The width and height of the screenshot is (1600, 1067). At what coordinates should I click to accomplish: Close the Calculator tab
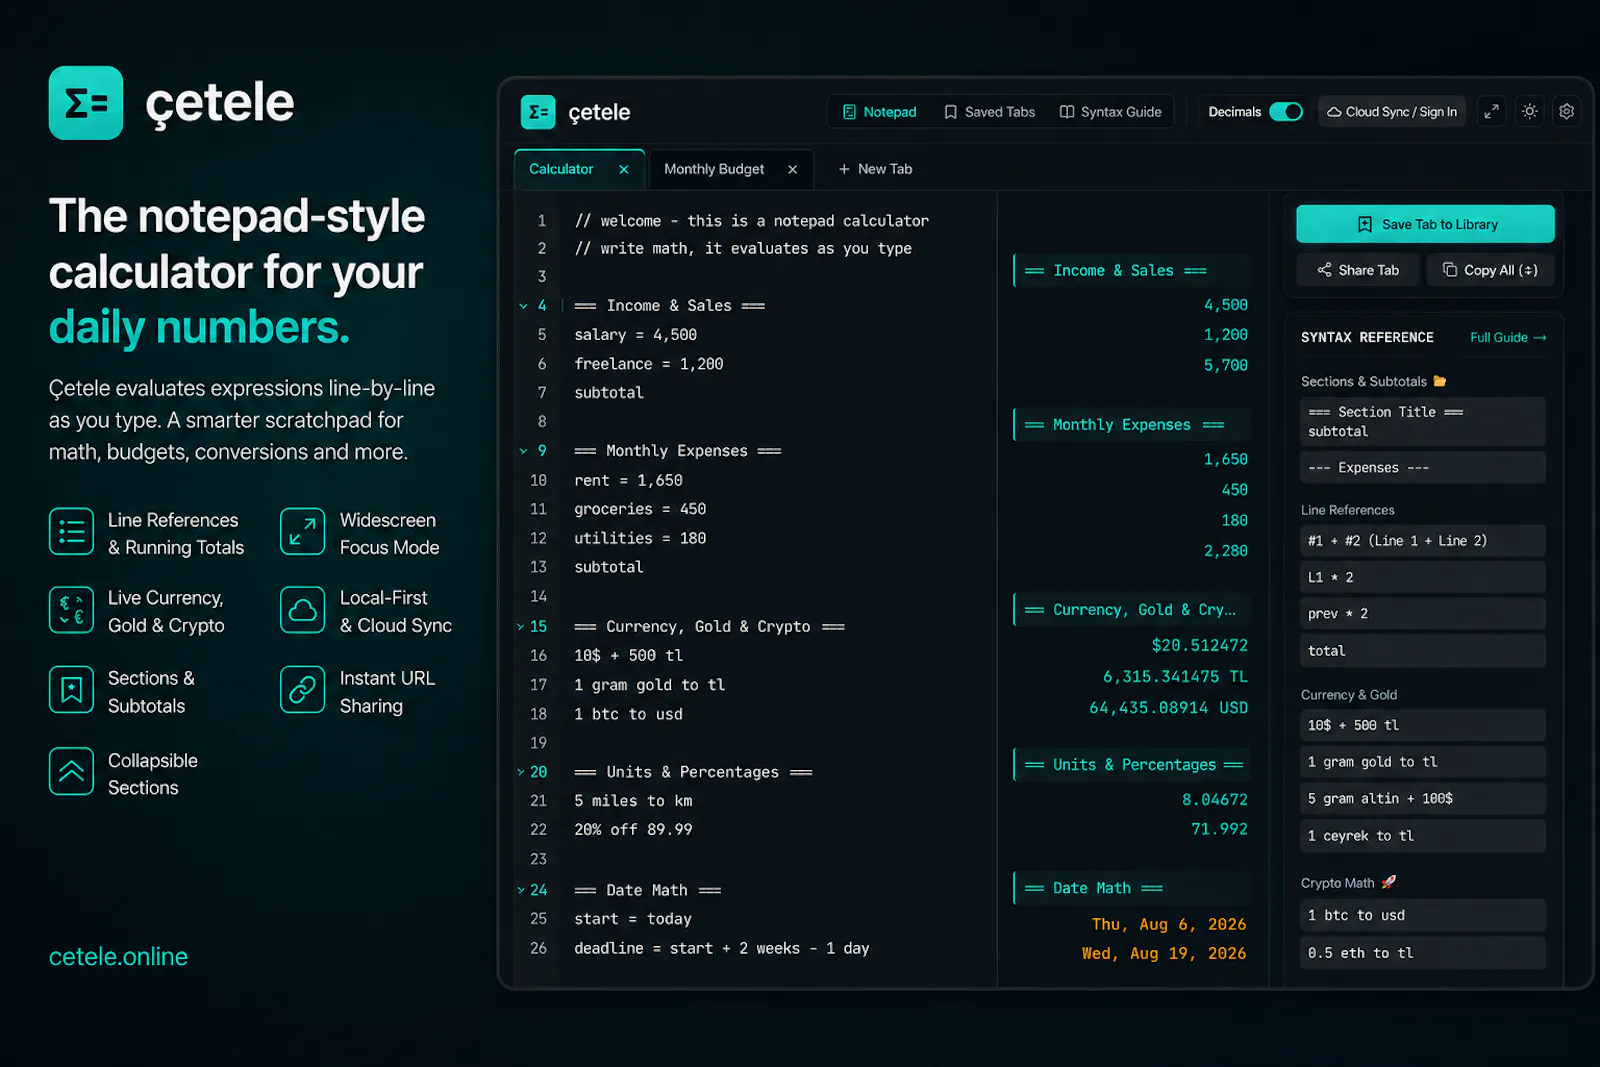click(624, 170)
